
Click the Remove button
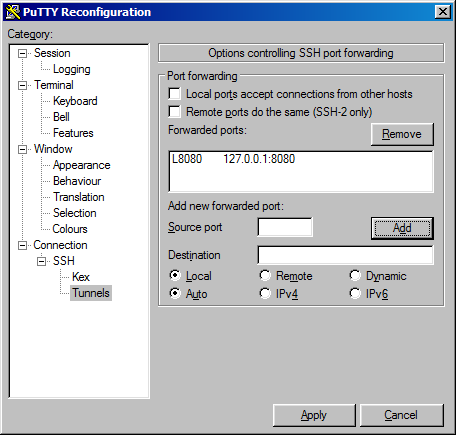click(402, 134)
